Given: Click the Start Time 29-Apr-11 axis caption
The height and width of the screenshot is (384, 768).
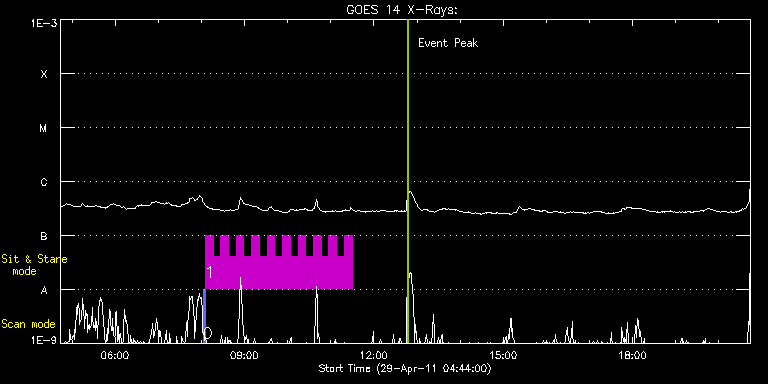Looking at the screenshot, I should (405, 368).
